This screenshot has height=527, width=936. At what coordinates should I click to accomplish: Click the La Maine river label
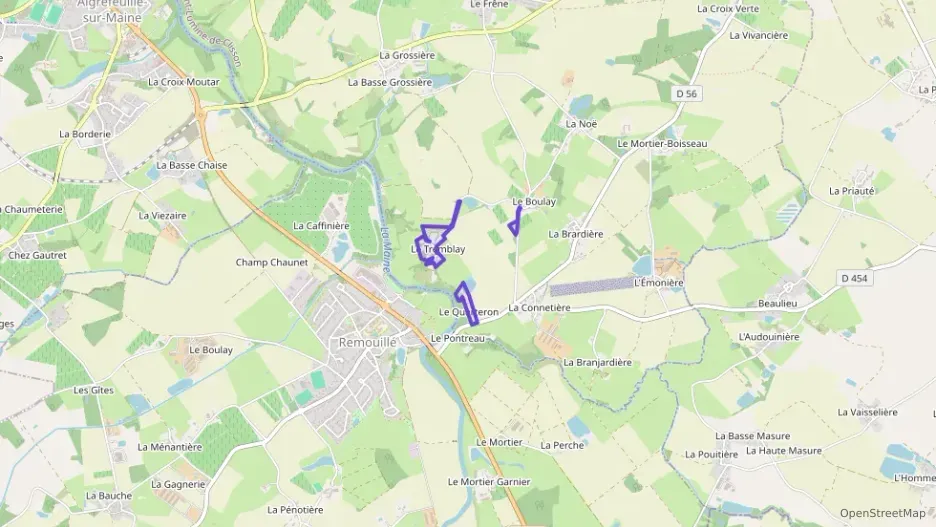386,248
